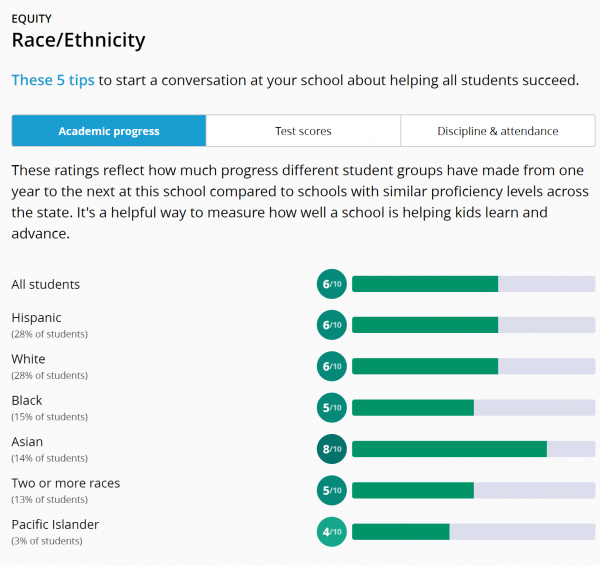Click the Two or more races 5/10 badge
Viewport: 600px width, 565px height.
[x=331, y=490]
